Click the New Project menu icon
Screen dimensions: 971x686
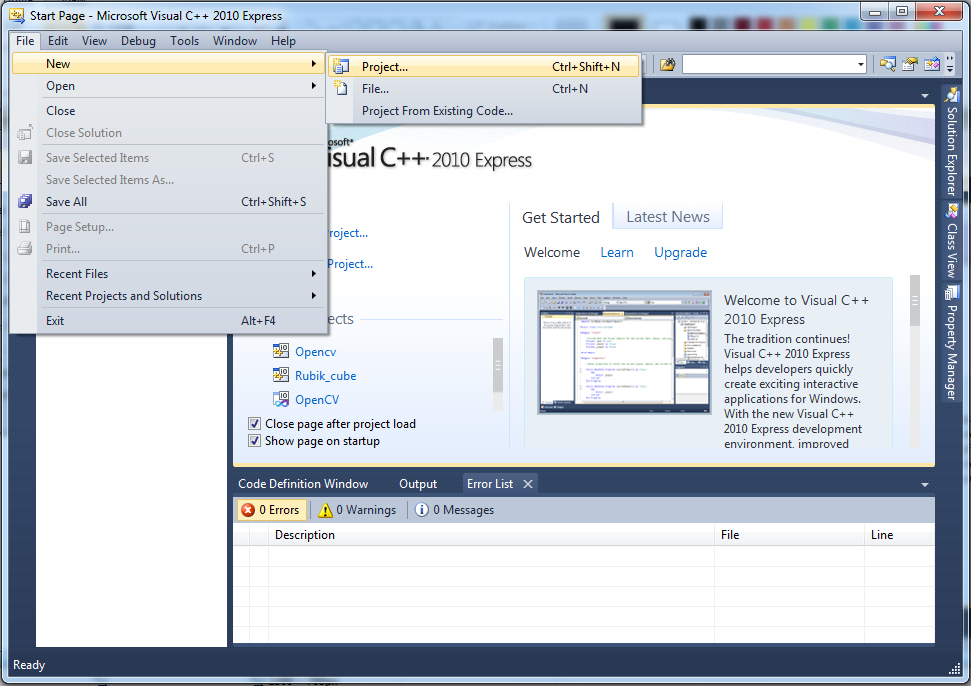341,66
